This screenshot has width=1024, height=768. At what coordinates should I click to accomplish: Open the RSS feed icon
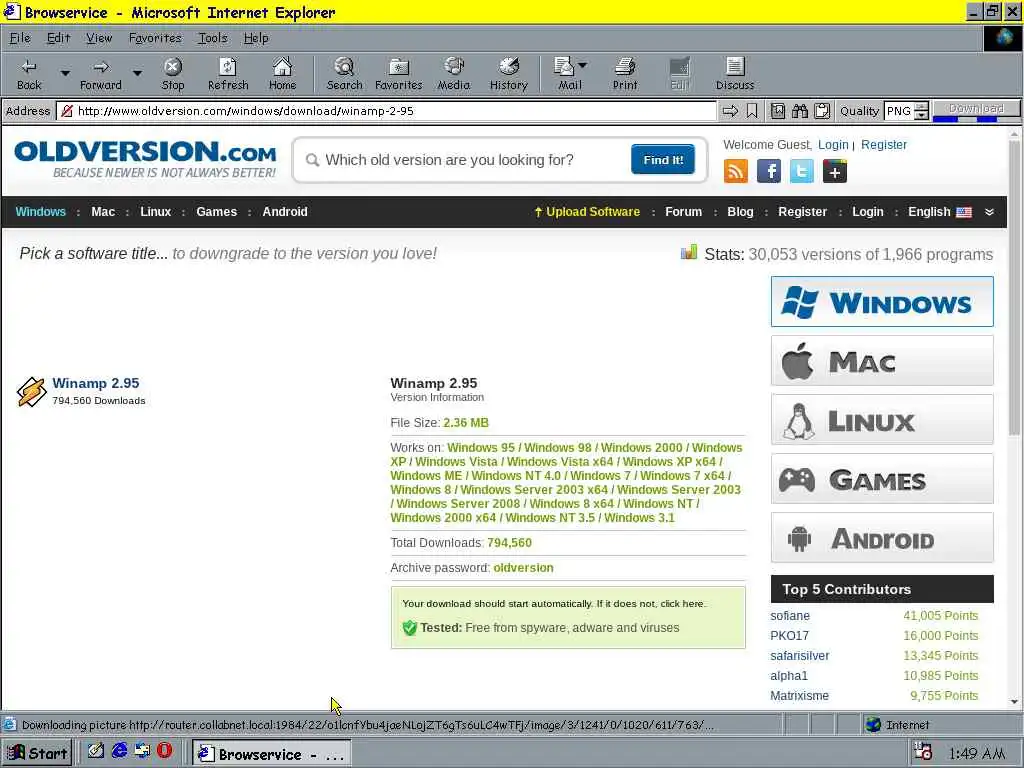(x=735, y=172)
